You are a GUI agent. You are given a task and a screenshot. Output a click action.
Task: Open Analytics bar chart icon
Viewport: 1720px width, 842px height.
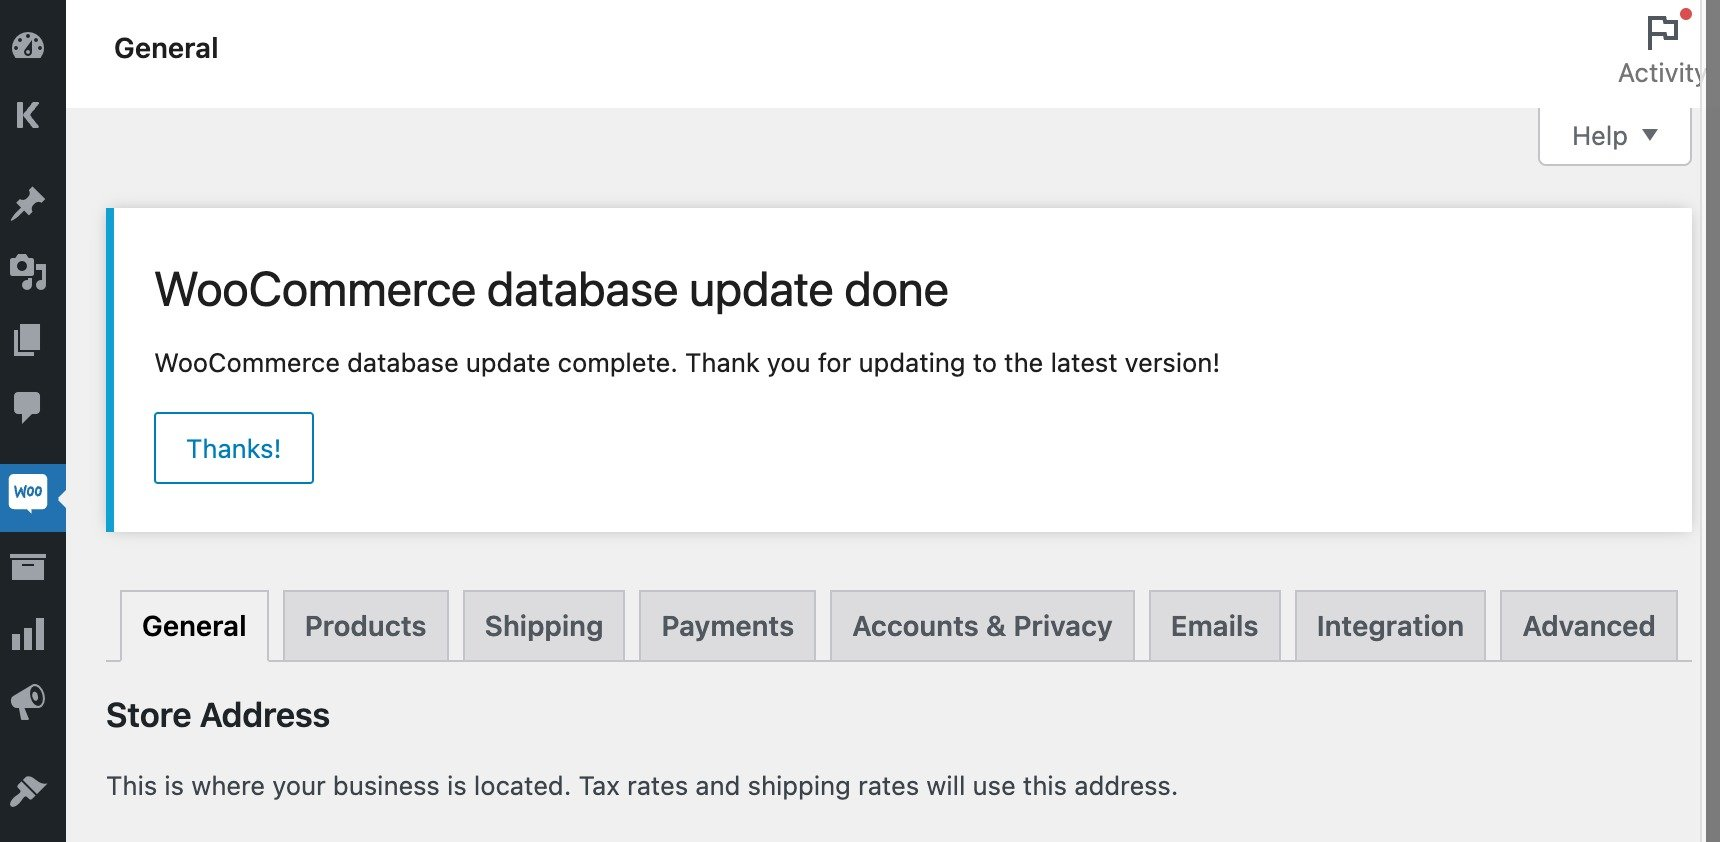(28, 634)
